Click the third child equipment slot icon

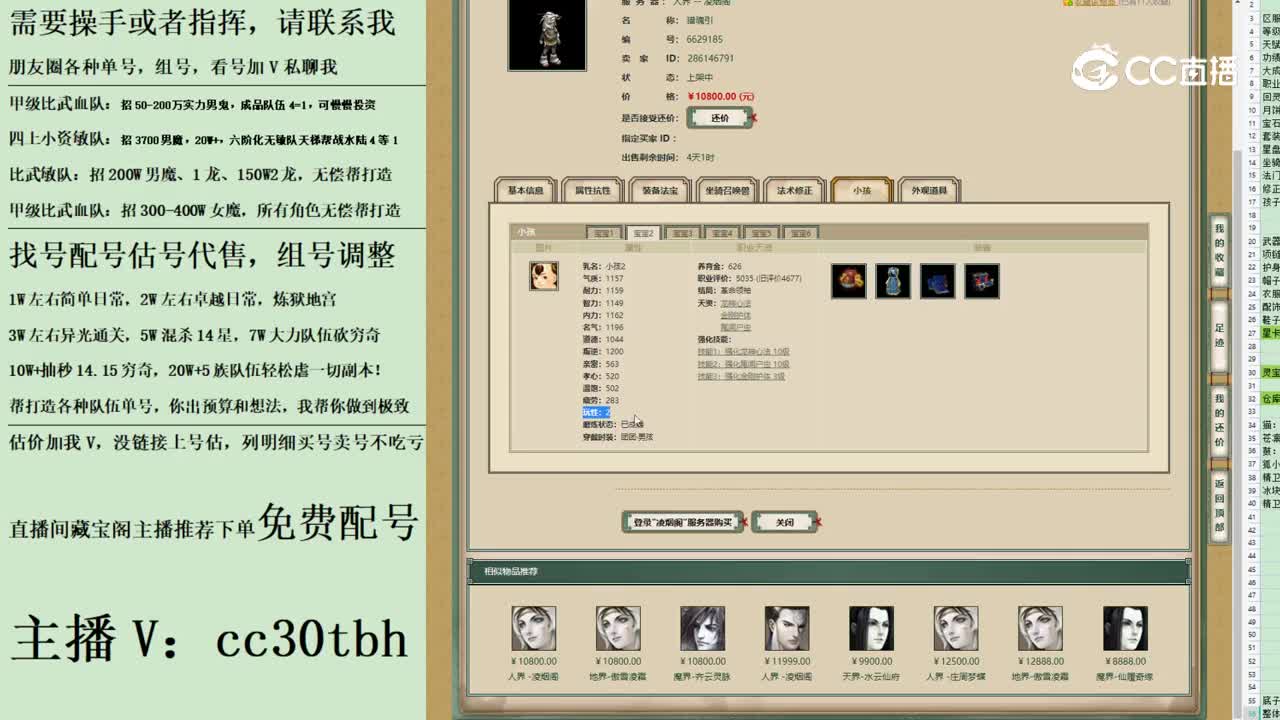tap(937, 281)
